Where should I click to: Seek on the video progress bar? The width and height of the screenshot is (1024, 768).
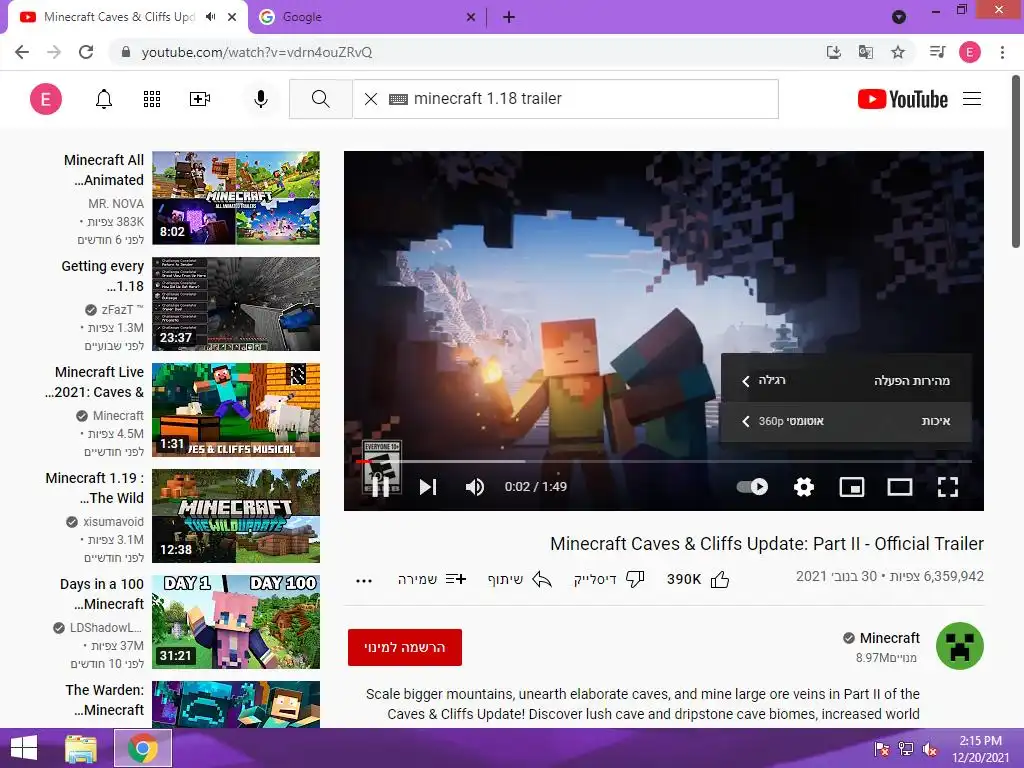tap(664, 461)
